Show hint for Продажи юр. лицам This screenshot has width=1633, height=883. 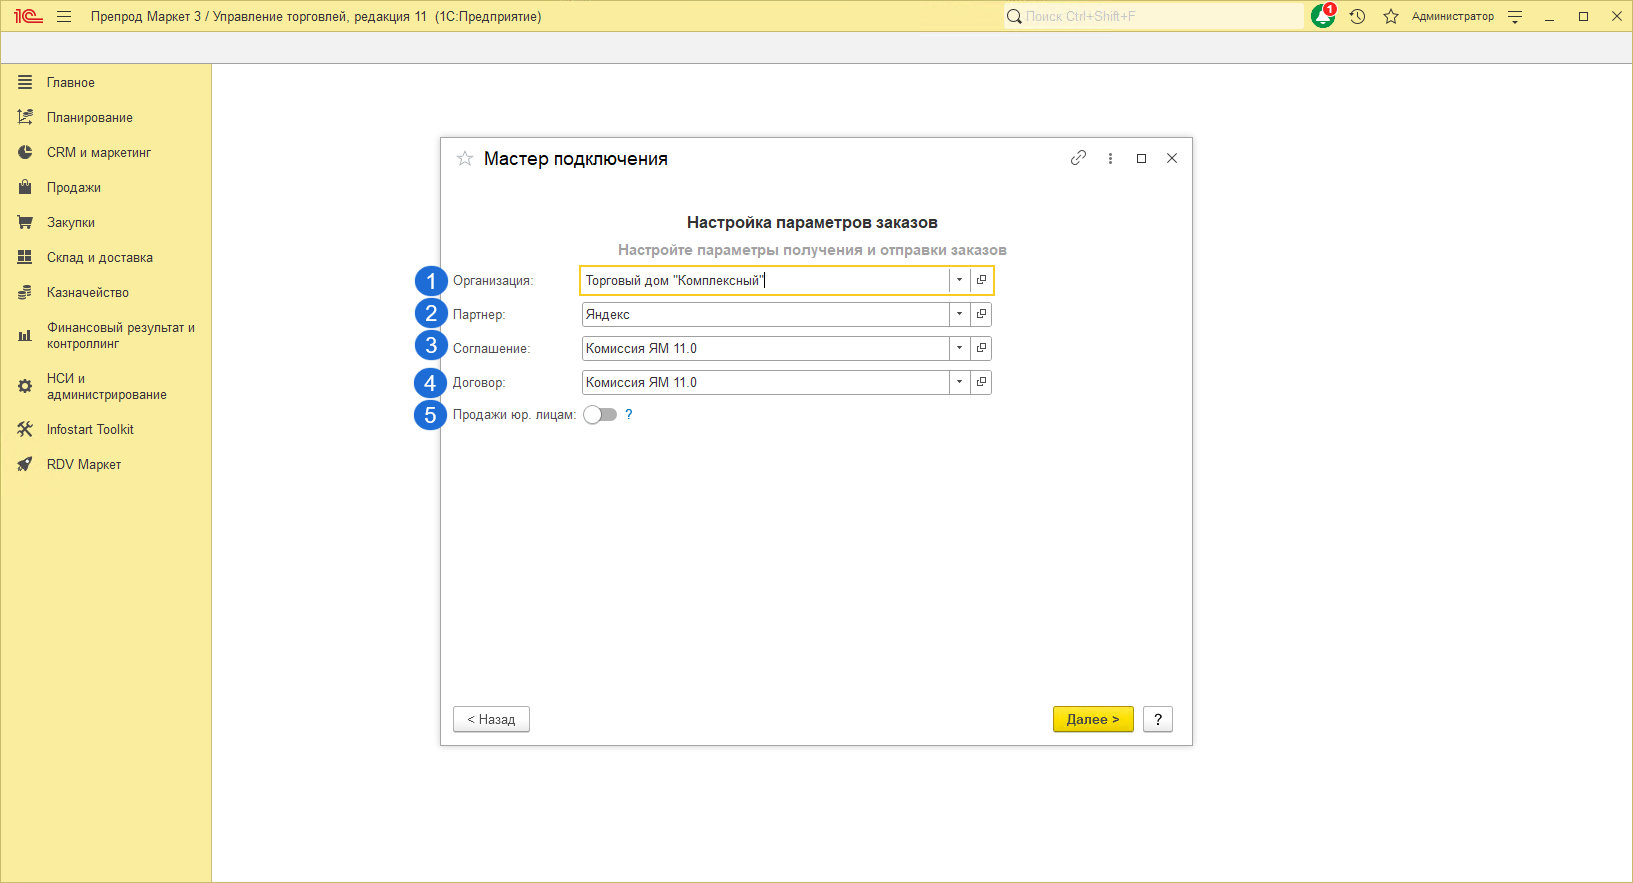(629, 415)
